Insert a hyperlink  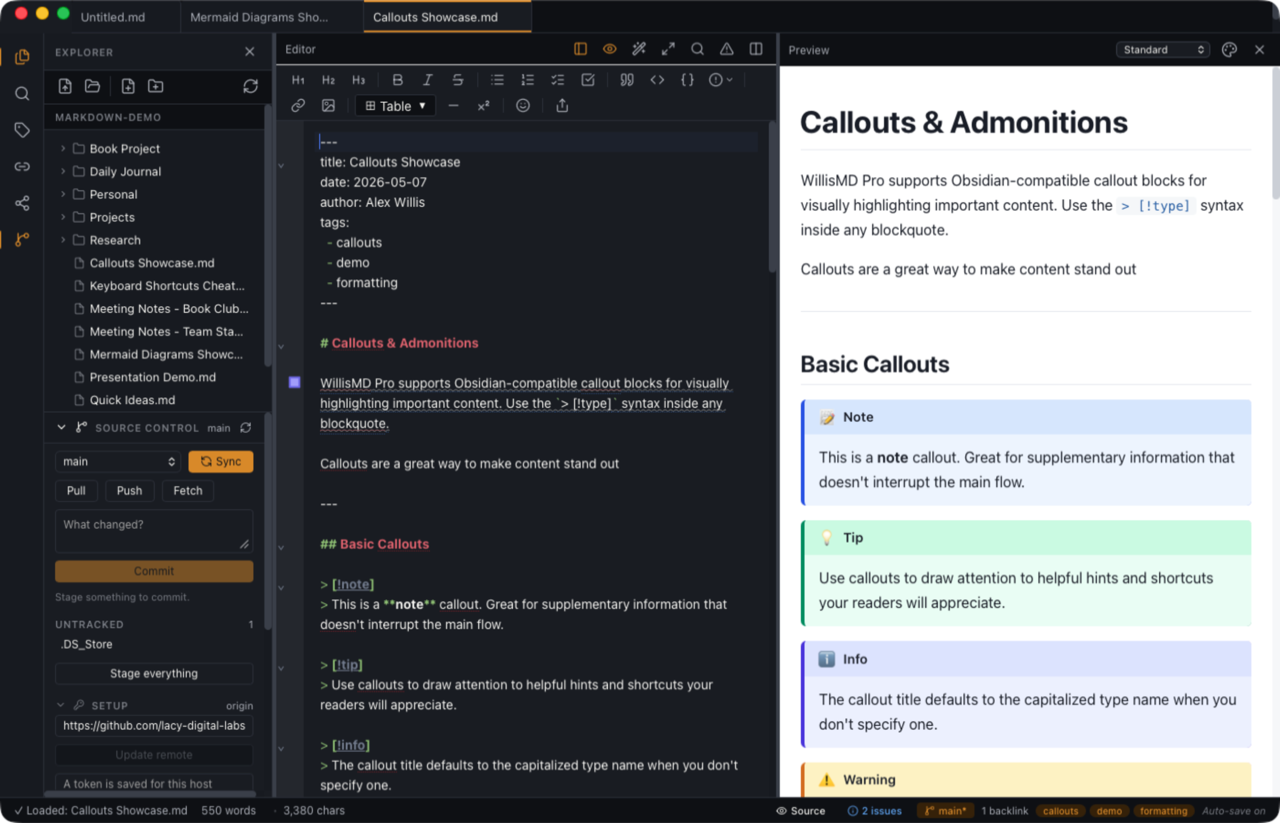pos(298,105)
